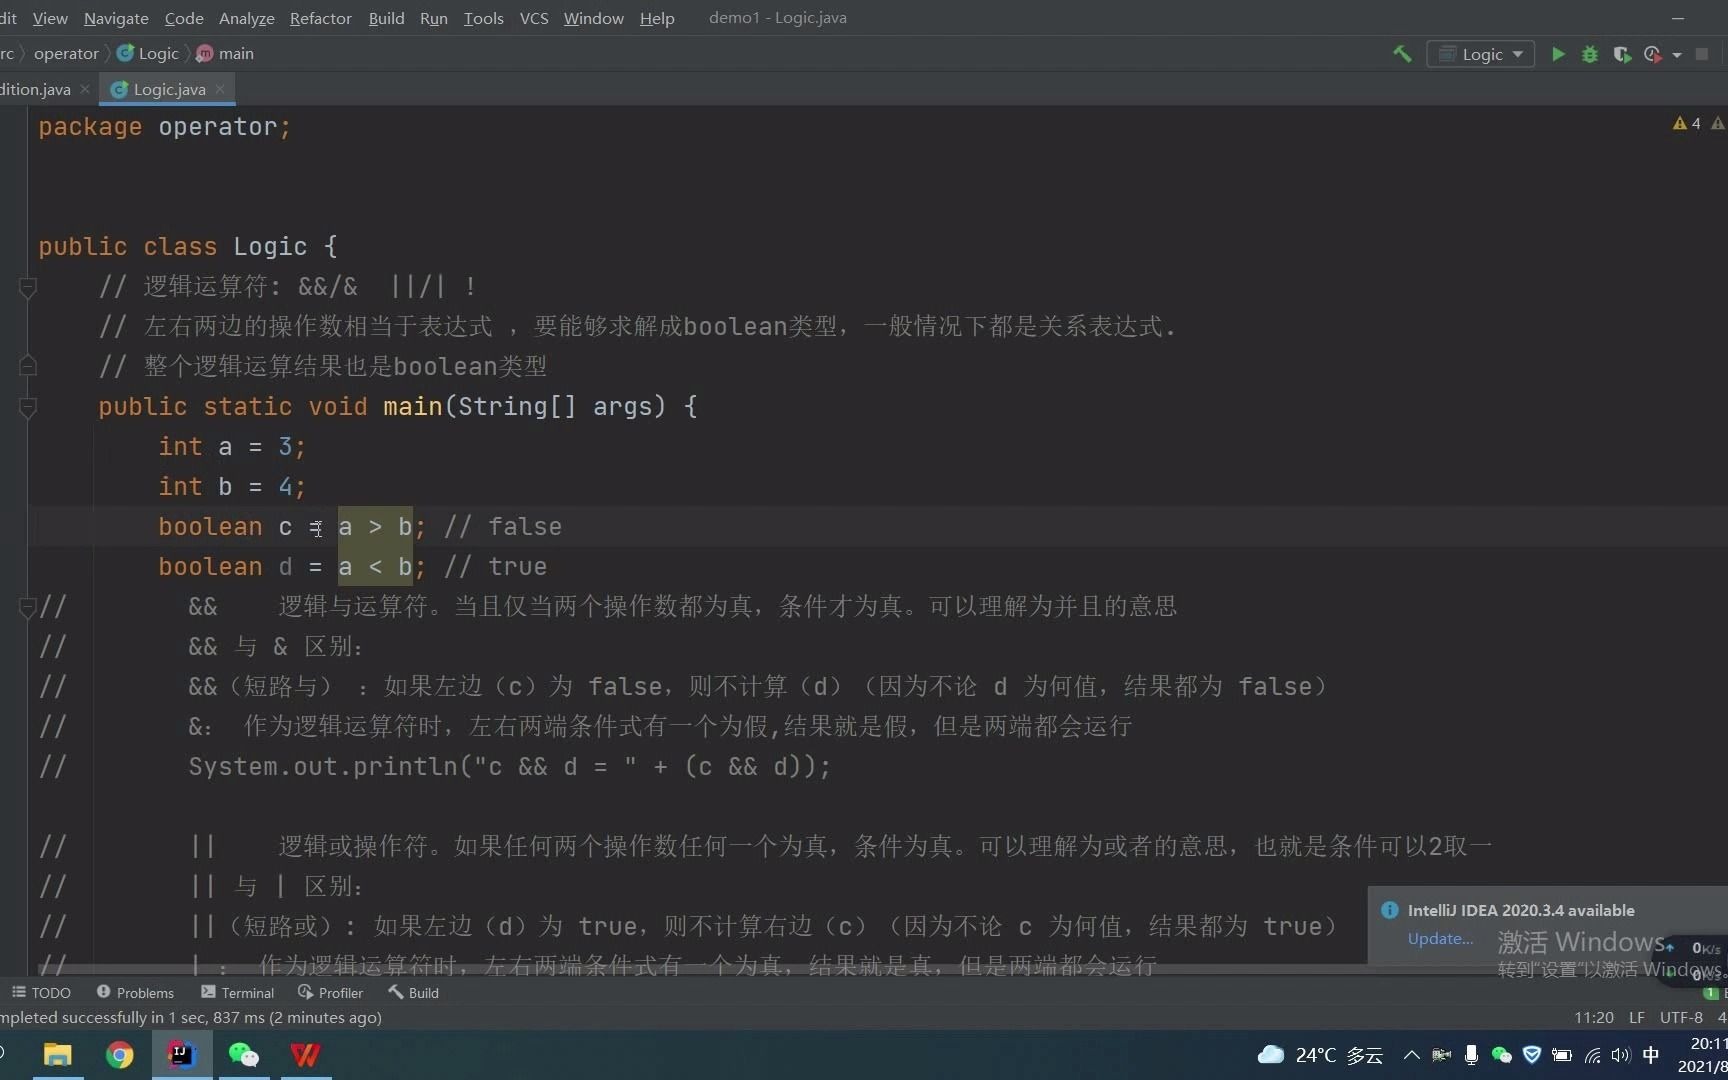Collapse the main method fold marker
1728x1080 pixels.
[28, 407]
